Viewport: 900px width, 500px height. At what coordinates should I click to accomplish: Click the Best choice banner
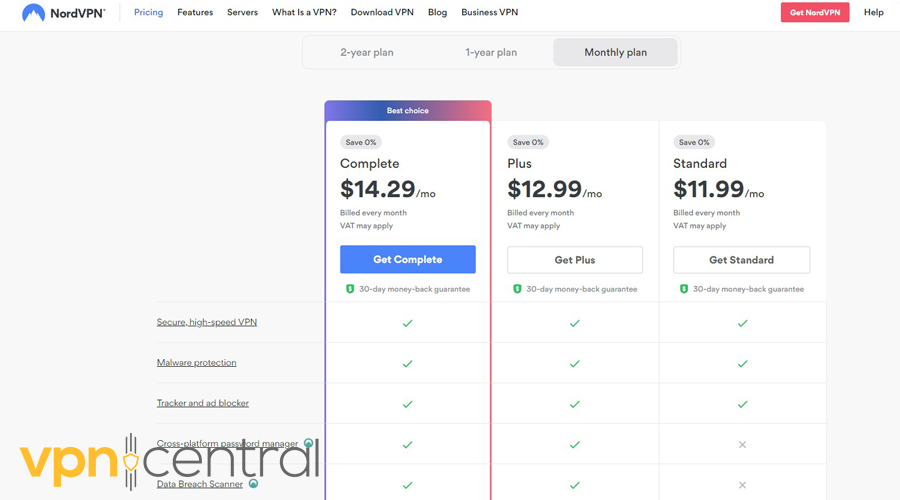pos(408,110)
